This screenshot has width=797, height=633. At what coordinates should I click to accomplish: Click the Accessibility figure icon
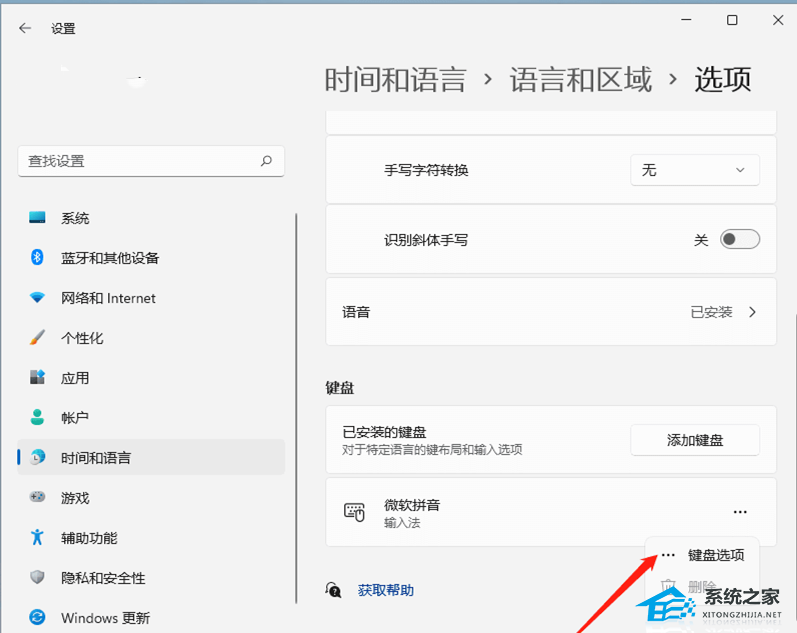tap(38, 537)
